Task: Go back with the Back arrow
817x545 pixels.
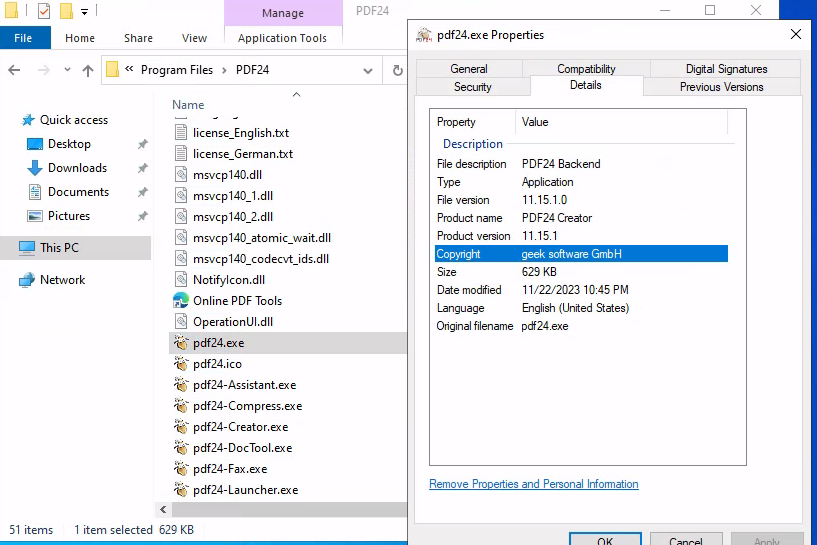Action: coord(14,70)
